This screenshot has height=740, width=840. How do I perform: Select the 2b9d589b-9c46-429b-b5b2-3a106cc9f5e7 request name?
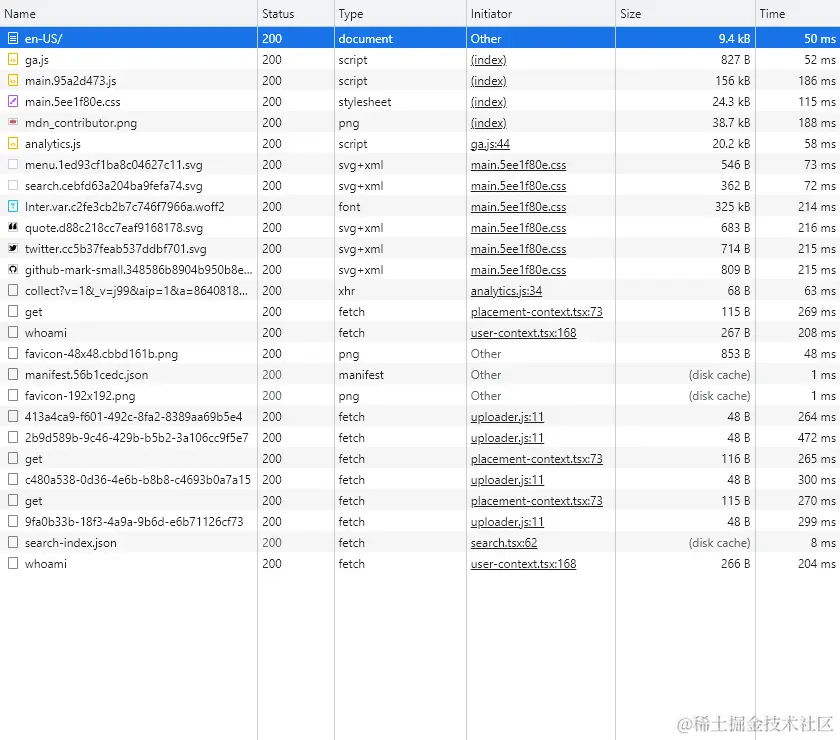point(137,437)
